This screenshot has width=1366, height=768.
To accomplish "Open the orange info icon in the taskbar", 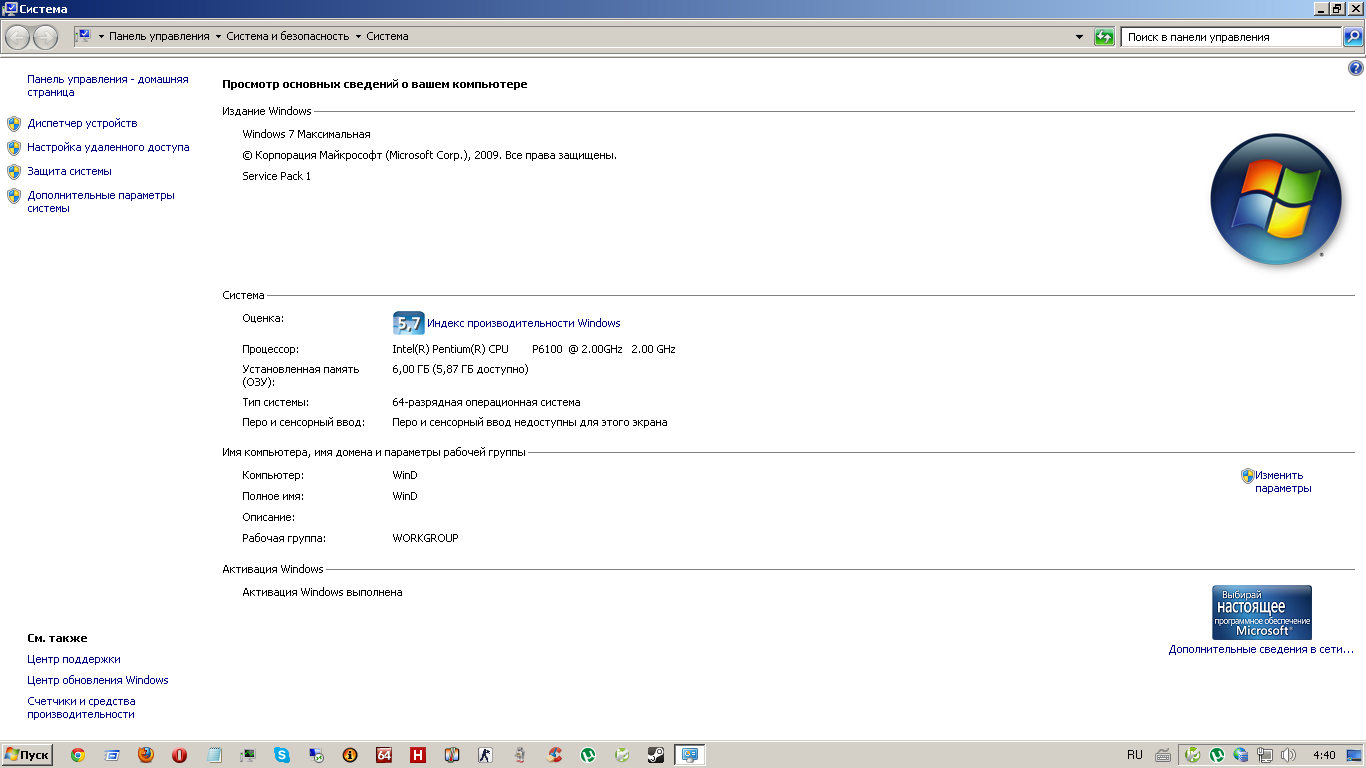I will [350, 755].
